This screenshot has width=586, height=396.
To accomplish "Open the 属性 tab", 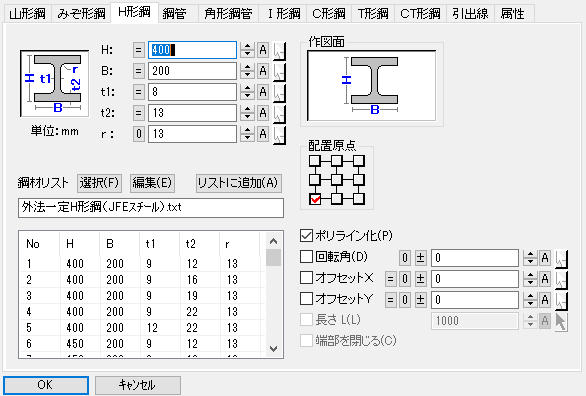I will tap(513, 14).
